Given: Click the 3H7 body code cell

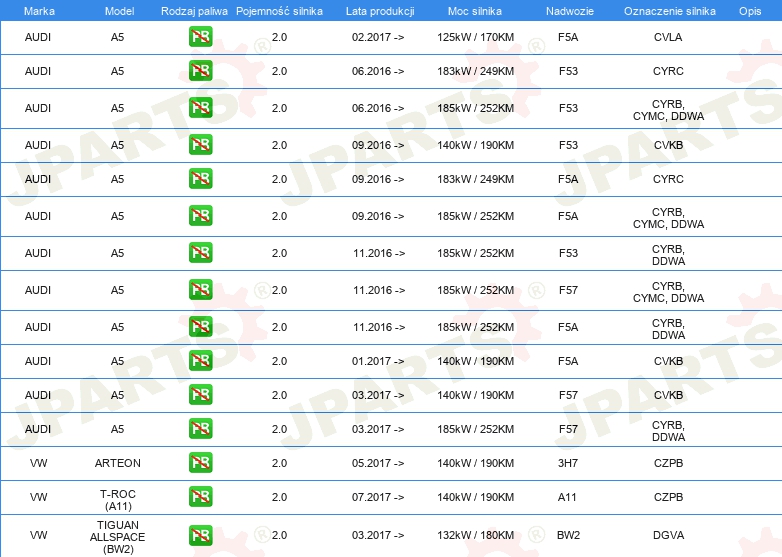Looking at the screenshot, I should (568, 463).
